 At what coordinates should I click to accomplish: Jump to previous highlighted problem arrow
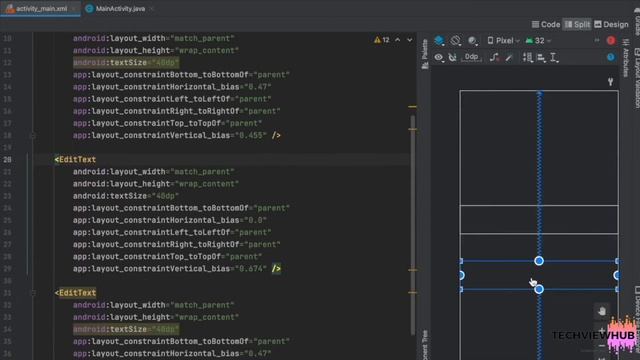pyautogui.click(x=398, y=40)
